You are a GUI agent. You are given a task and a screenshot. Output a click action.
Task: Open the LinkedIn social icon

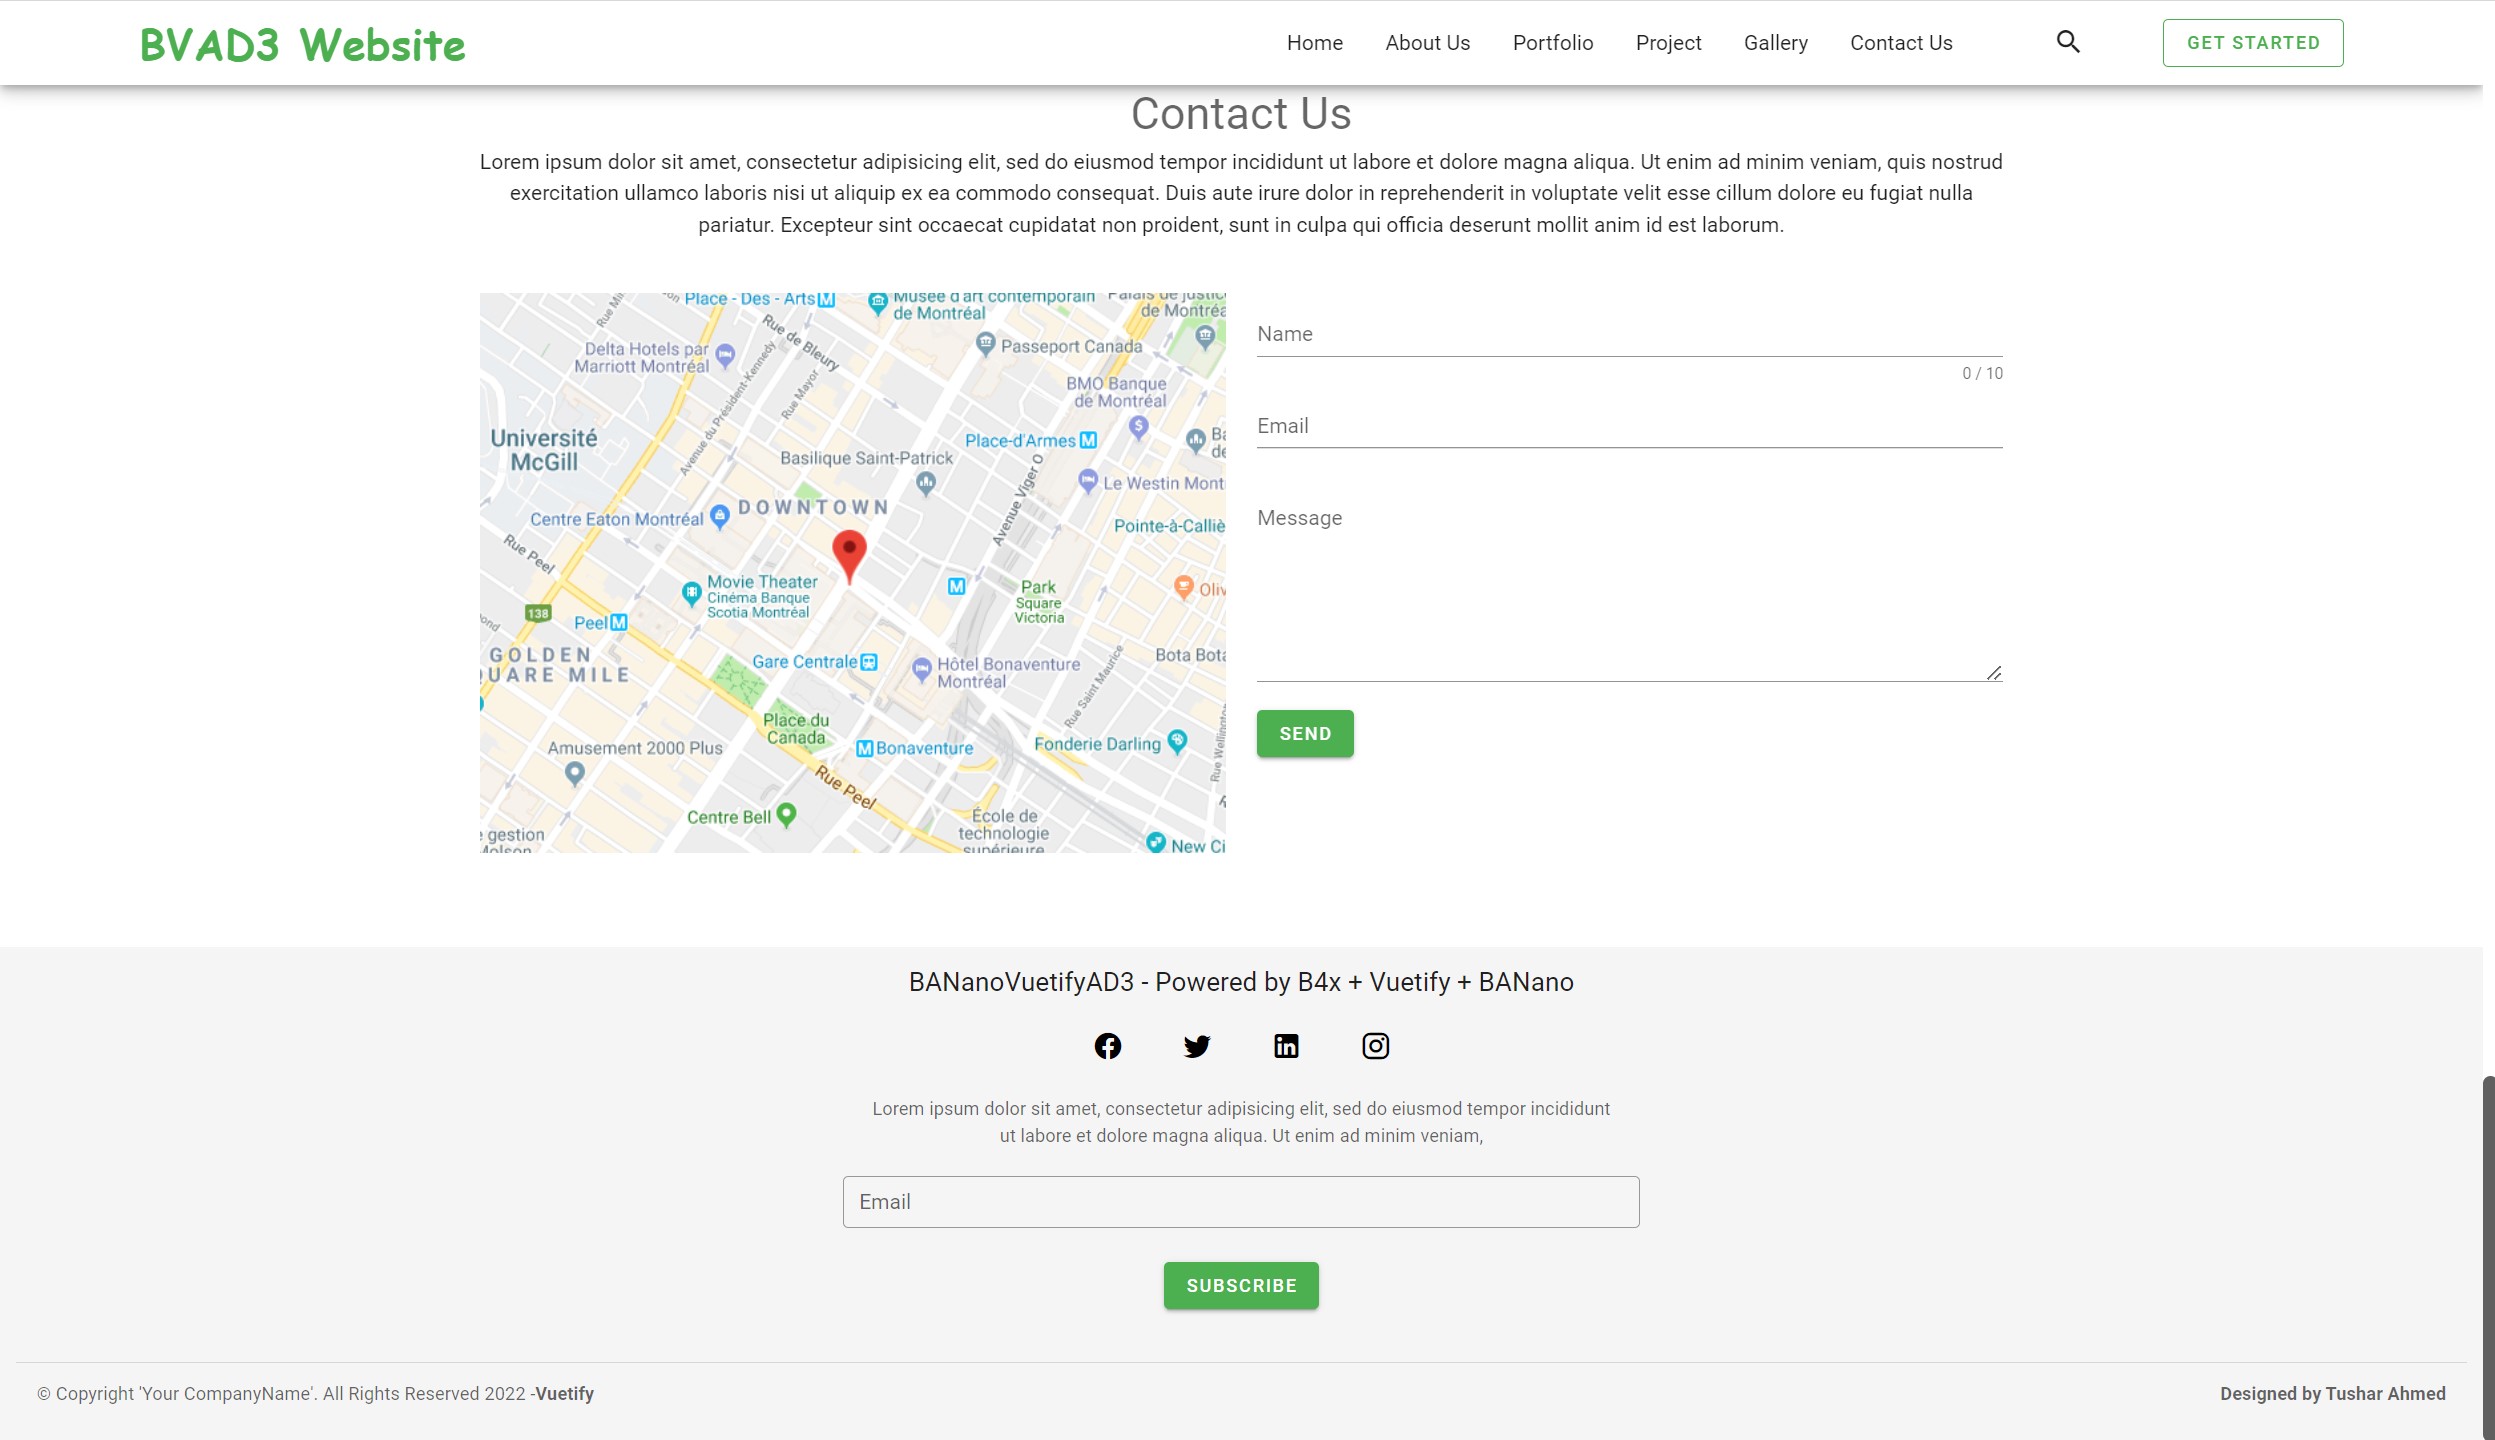[1286, 1046]
